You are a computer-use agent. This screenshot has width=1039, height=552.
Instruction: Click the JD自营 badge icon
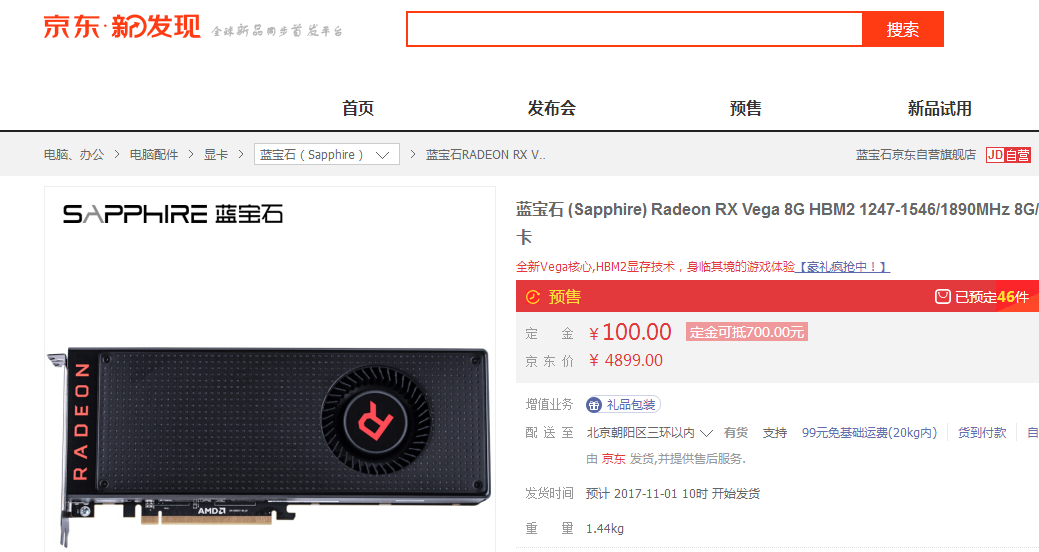1008,154
